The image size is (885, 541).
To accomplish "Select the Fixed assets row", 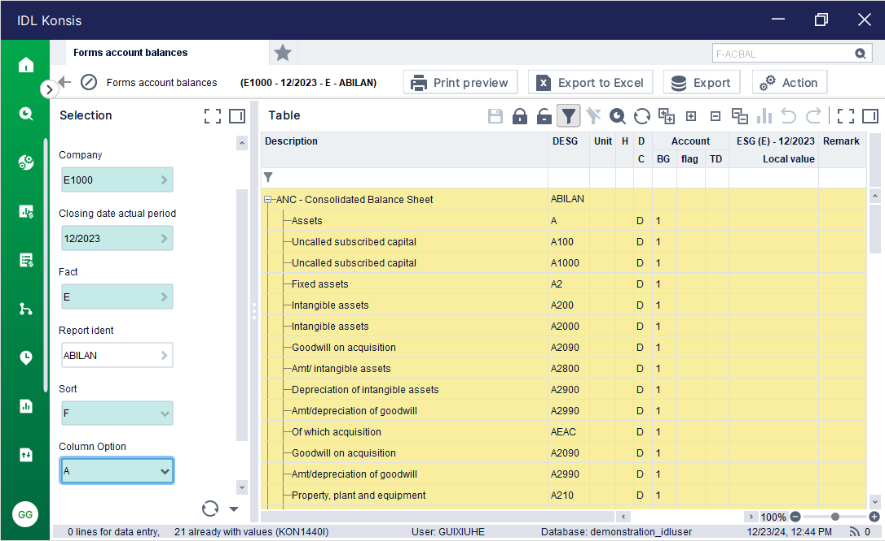I will (563, 284).
